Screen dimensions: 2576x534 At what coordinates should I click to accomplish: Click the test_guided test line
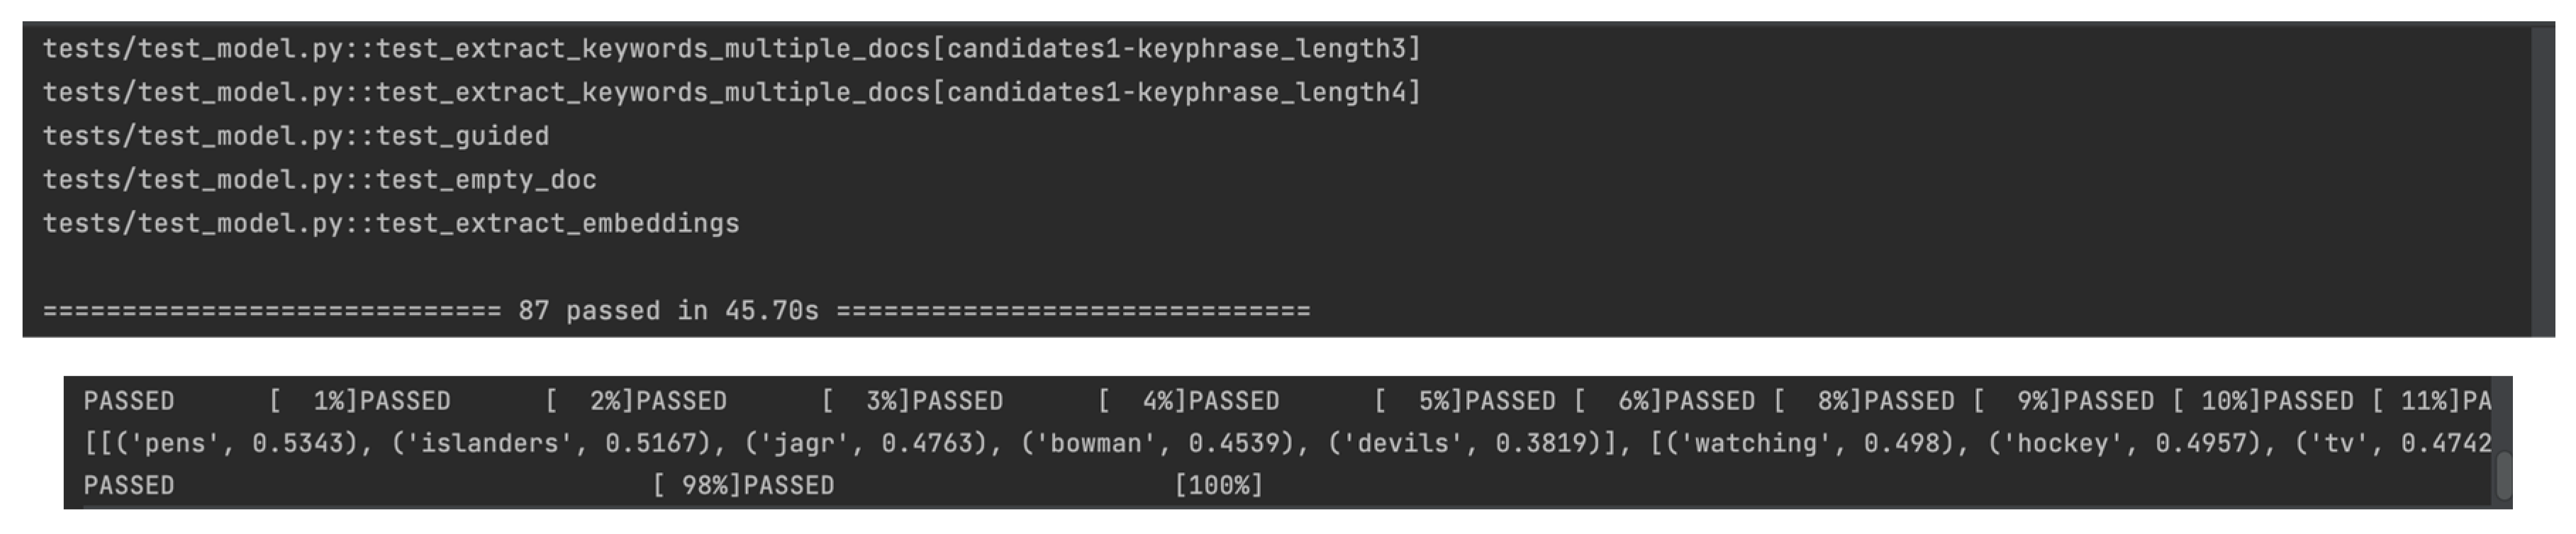[x=296, y=136]
